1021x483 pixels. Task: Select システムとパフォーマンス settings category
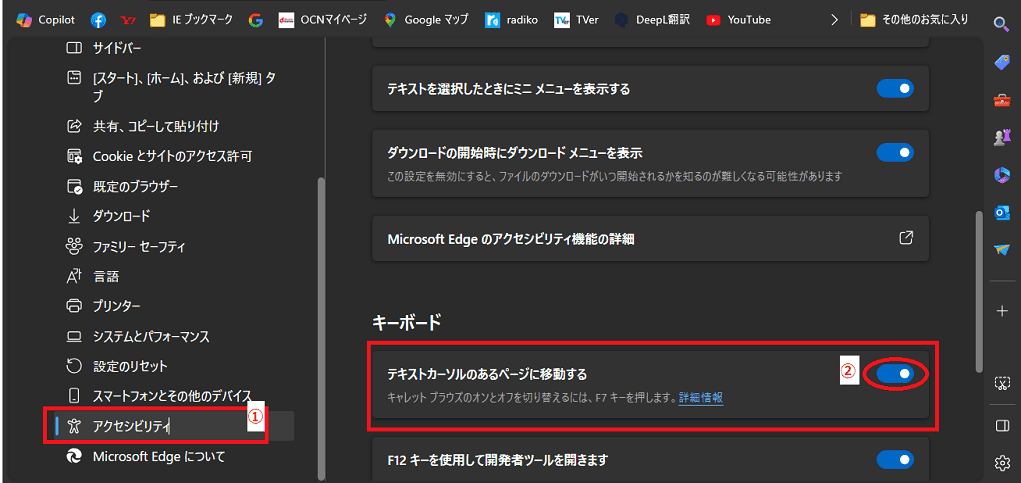(x=150, y=336)
